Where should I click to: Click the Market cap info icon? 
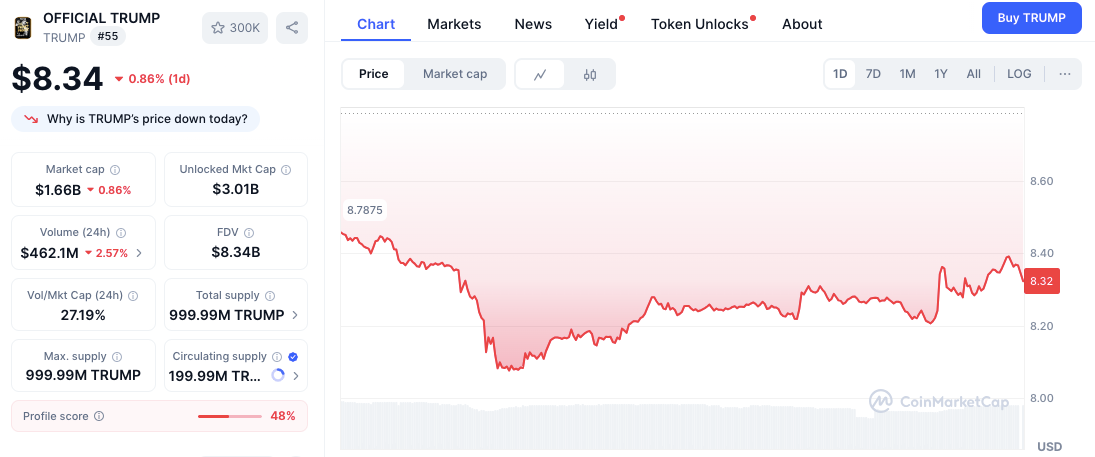(115, 170)
